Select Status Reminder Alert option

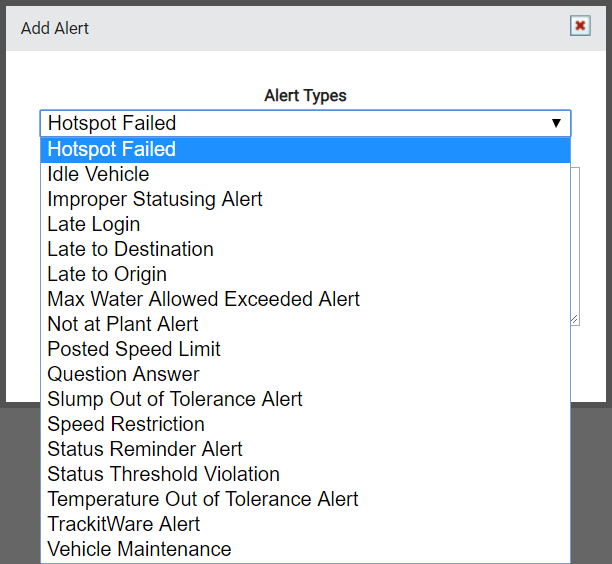coord(305,449)
